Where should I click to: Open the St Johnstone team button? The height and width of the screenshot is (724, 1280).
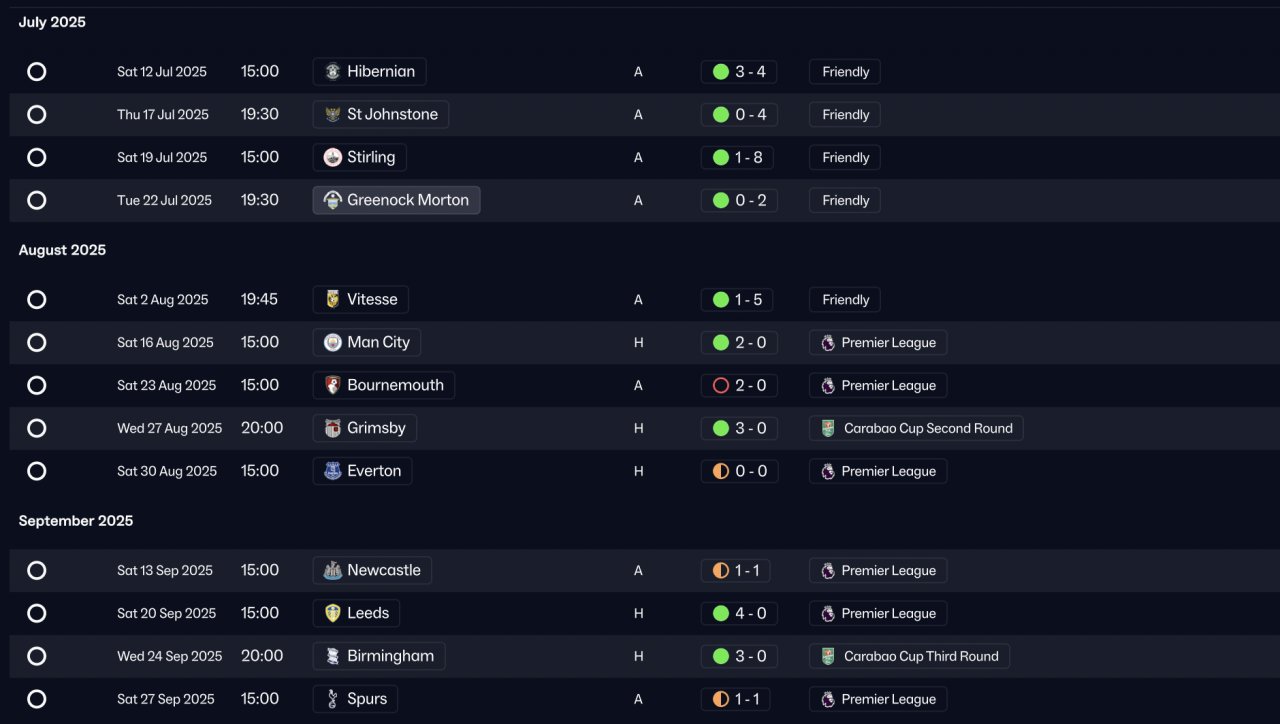[381, 115]
